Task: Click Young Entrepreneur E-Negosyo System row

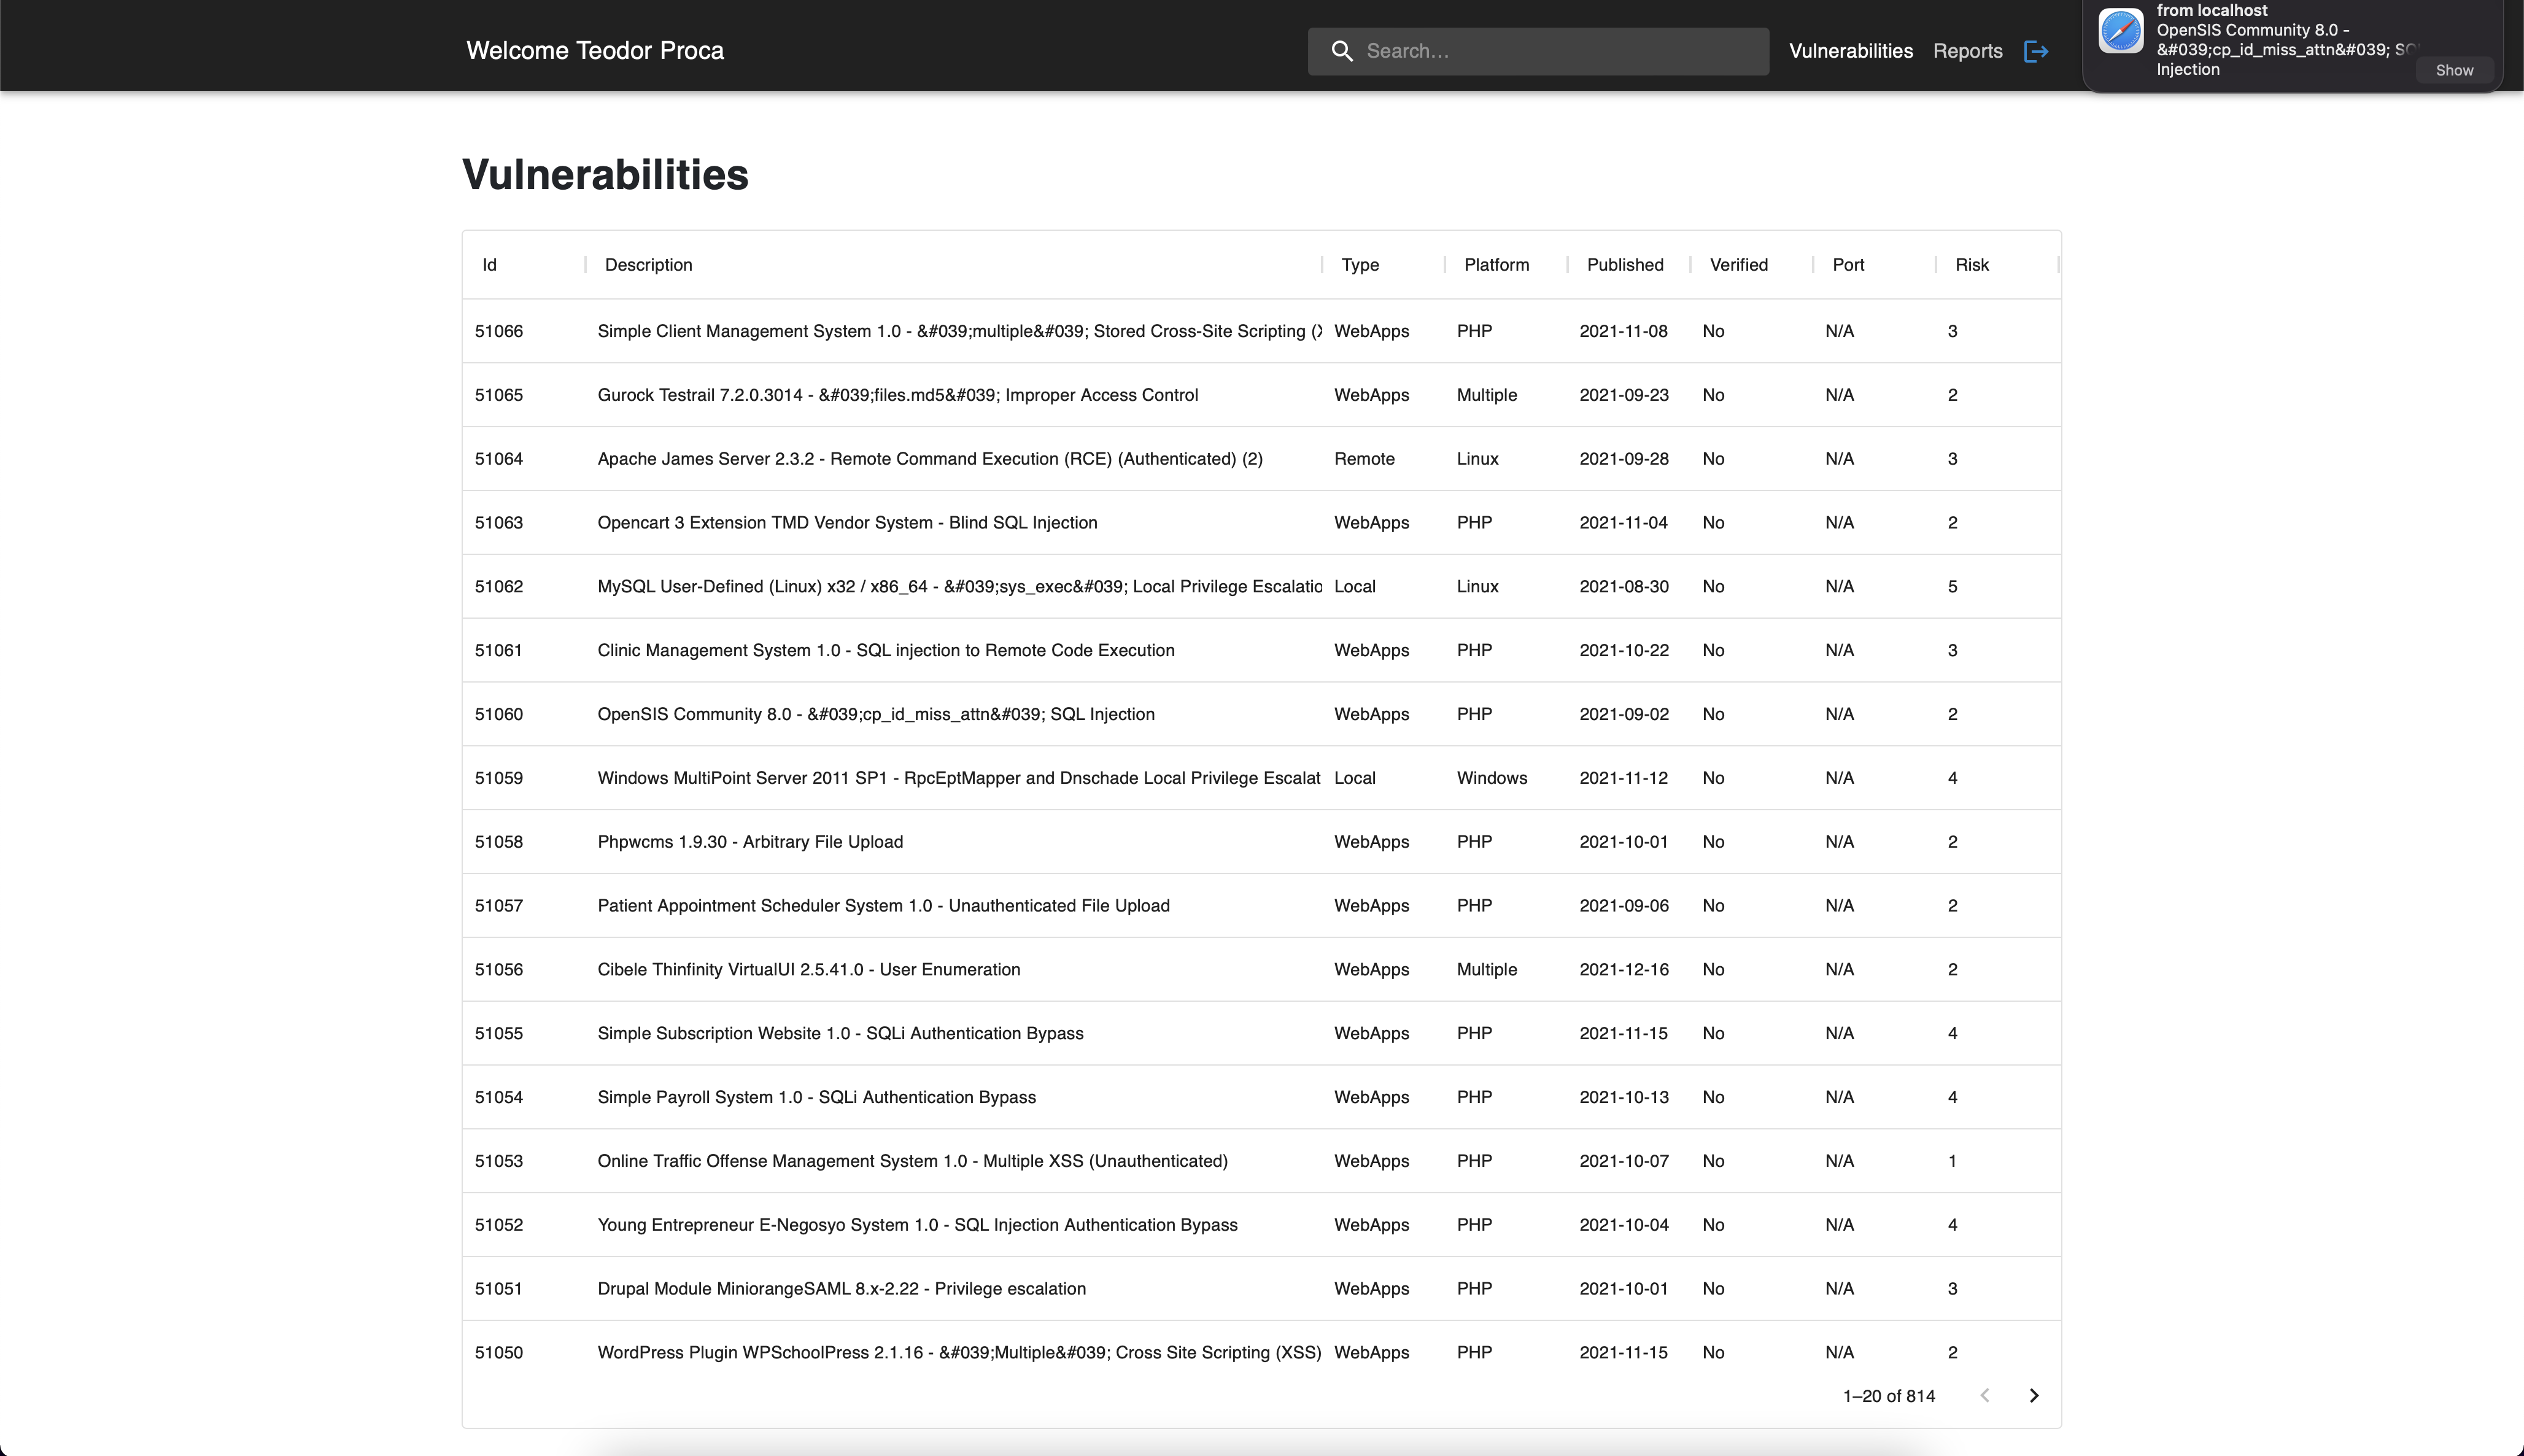Action: click(x=1261, y=1225)
